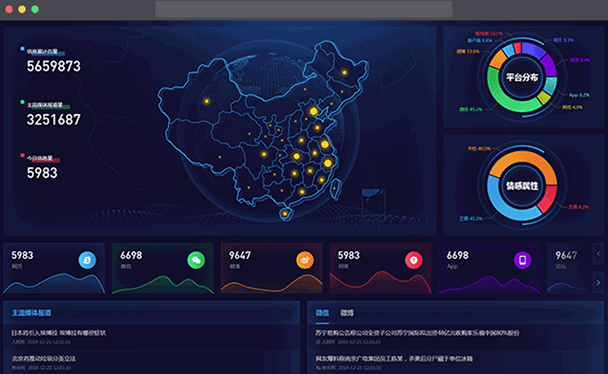Click the red round icon on the red 5983 card
This screenshot has width=608, height=374.
click(x=414, y=260)
